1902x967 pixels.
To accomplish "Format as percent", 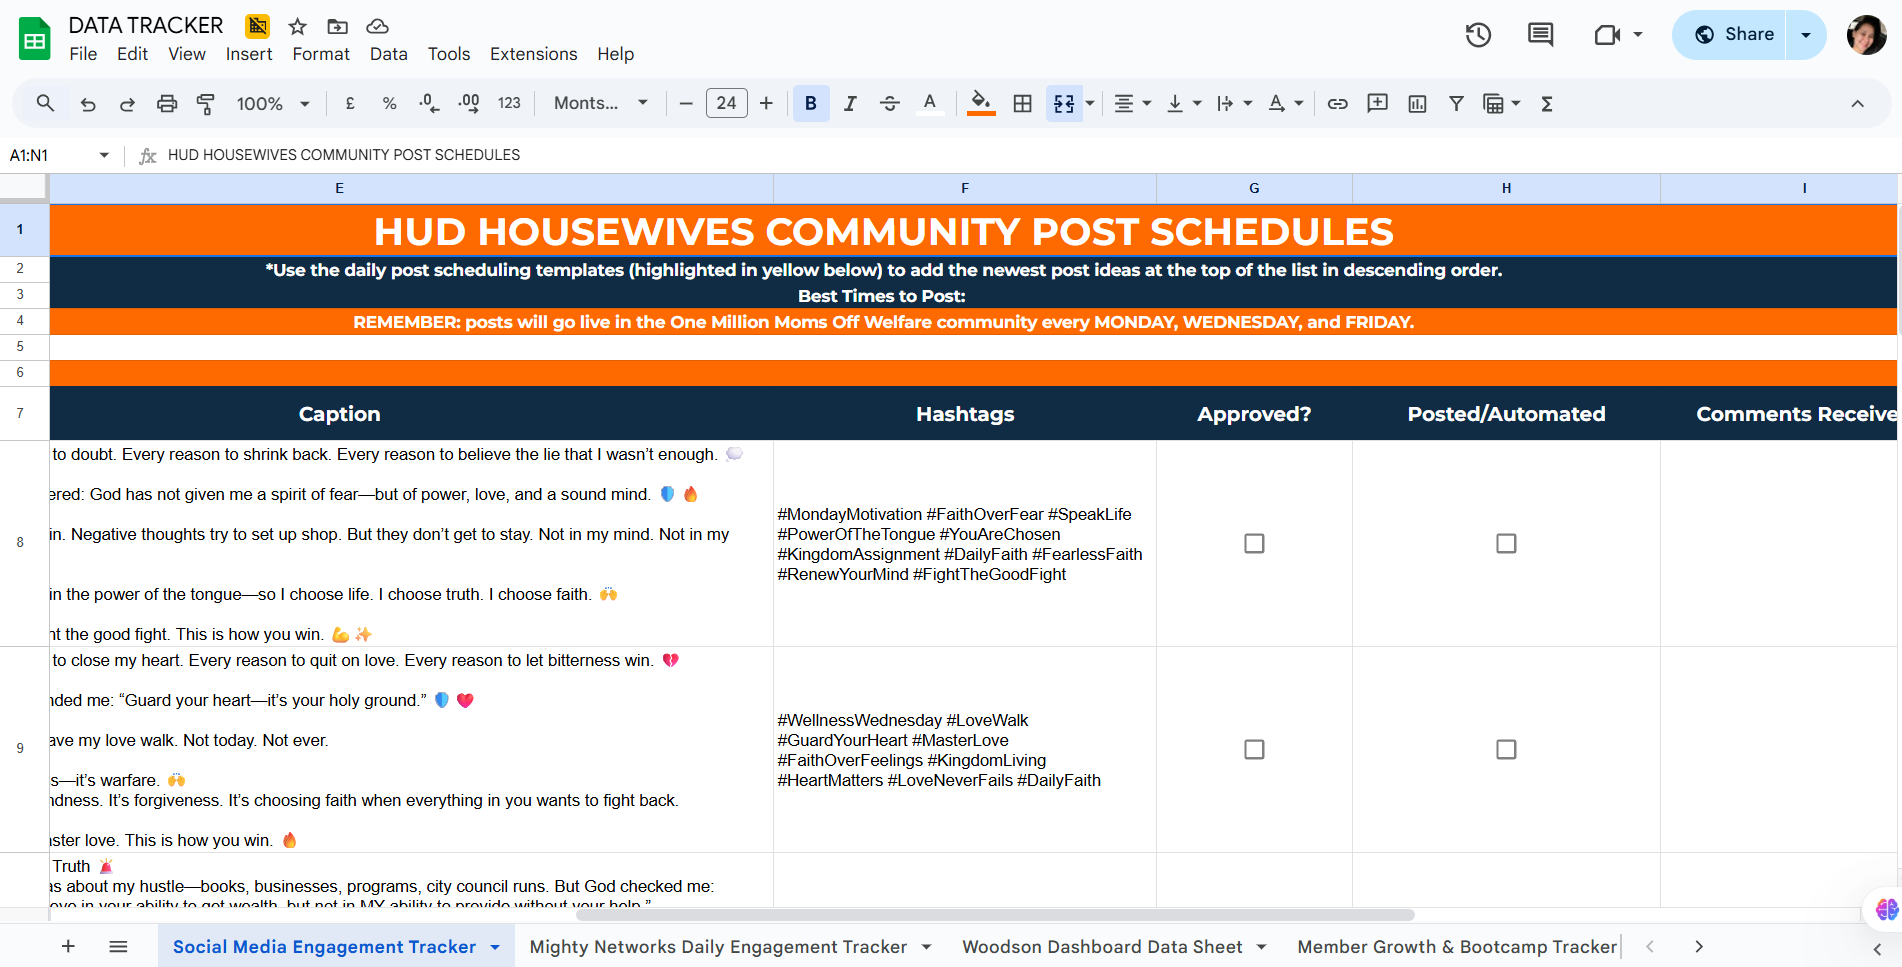I will 389,103.
